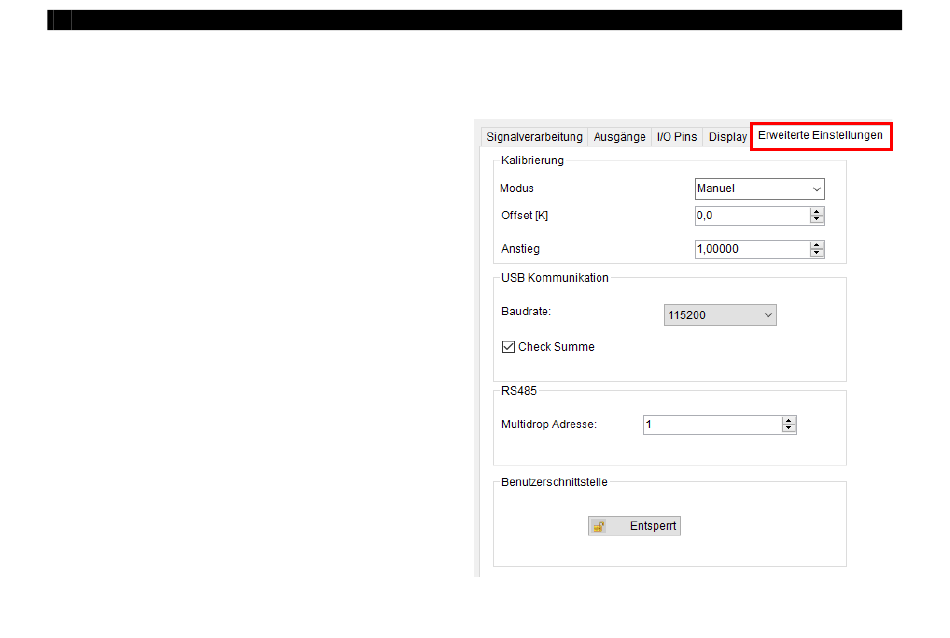Screen dimensions: 950x638
Task: Click the Anstieg label
Action: tap(520, 249)
